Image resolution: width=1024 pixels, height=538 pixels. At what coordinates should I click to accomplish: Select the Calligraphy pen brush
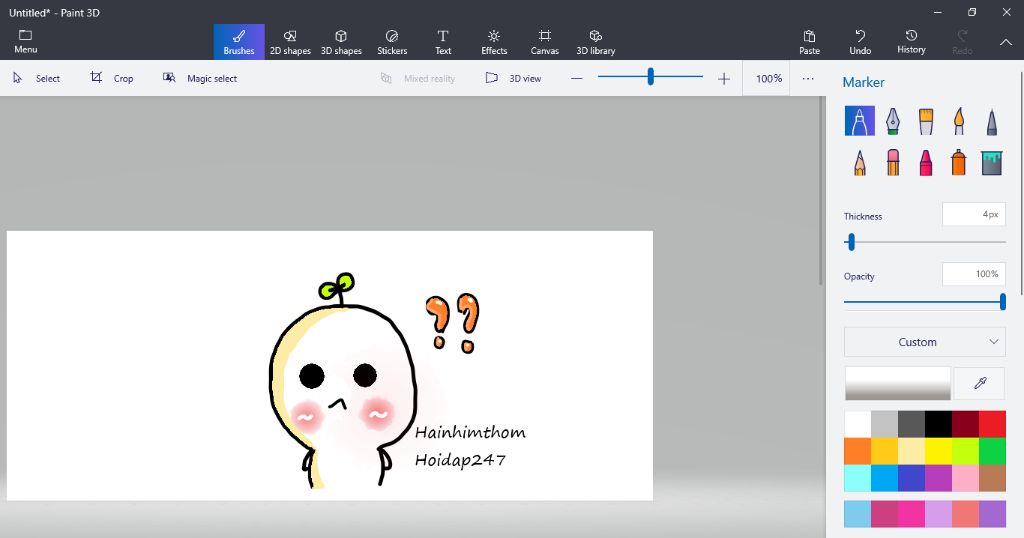coord(892,122)
